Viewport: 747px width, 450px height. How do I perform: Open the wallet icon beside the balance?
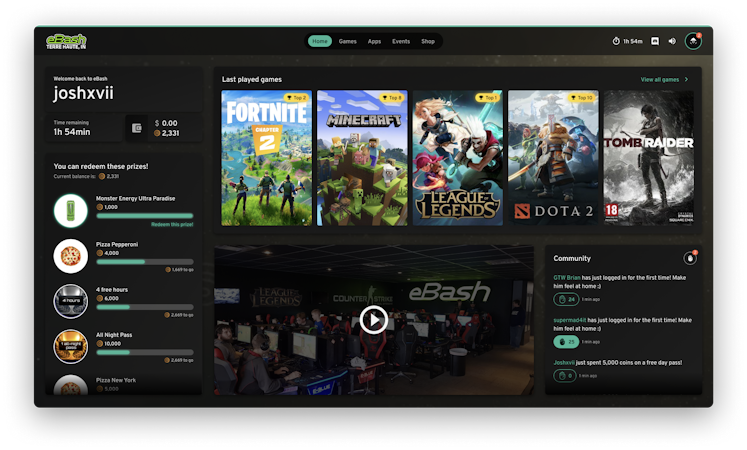(x=137, y=128)
